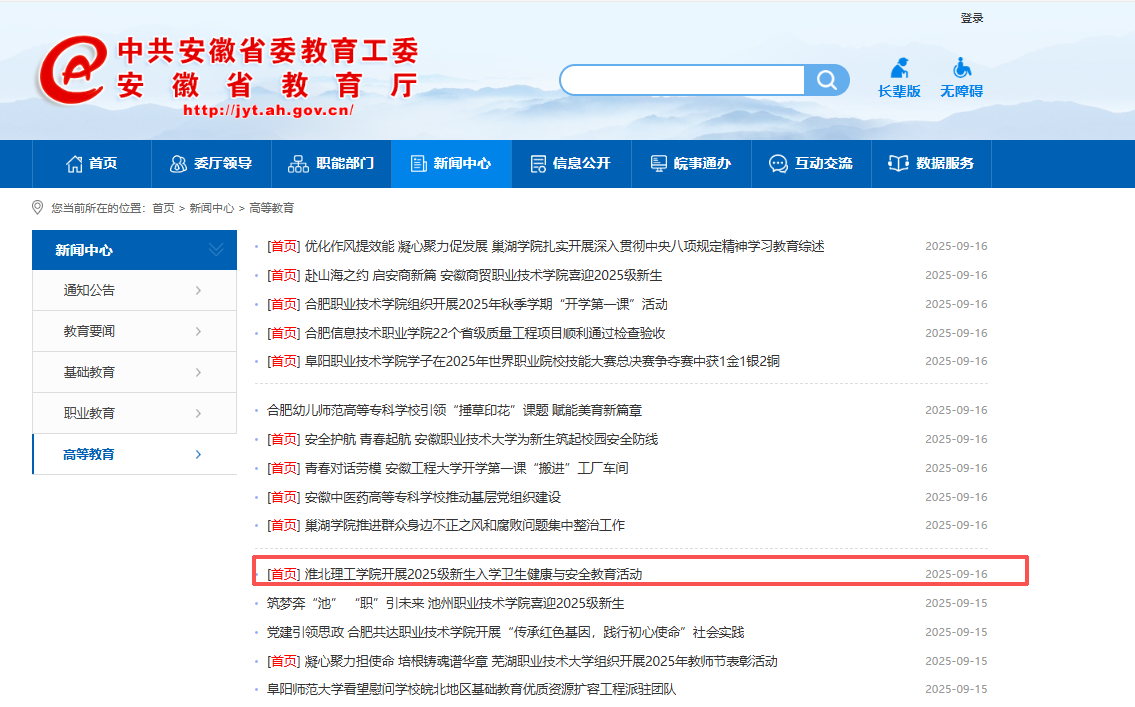Open the 无障碍 accessibility icon
Viewport: 1135px width, 707px height.
click(961, 78)
